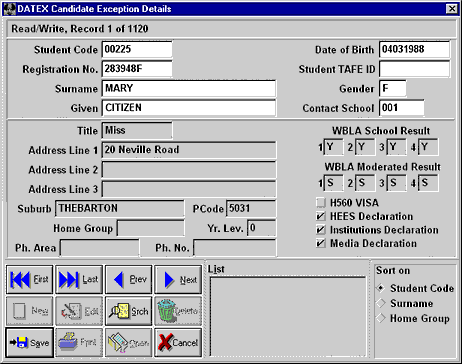
Task: Click Address Line 1 field
Action: coord(189,150)
